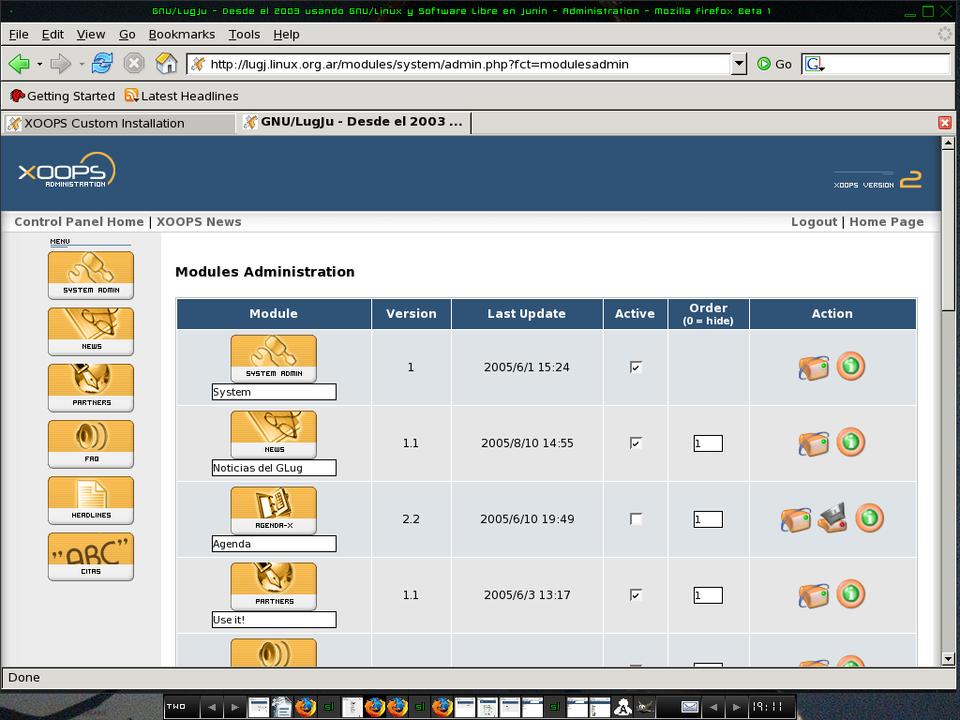Viewport: 960px width, 720px height.
Task: Open the Partners module sidebar icon
Action: tap(90, 387)
